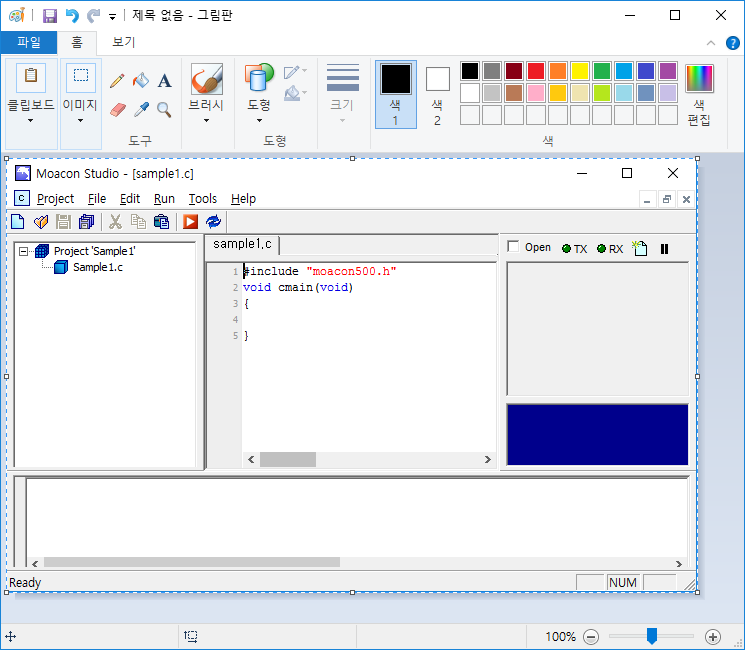Image resolution: width=745 pixels, height=650 pixels.
Task: Activate the 색 1 (Color 1) selector
Action: pos(395,94)
